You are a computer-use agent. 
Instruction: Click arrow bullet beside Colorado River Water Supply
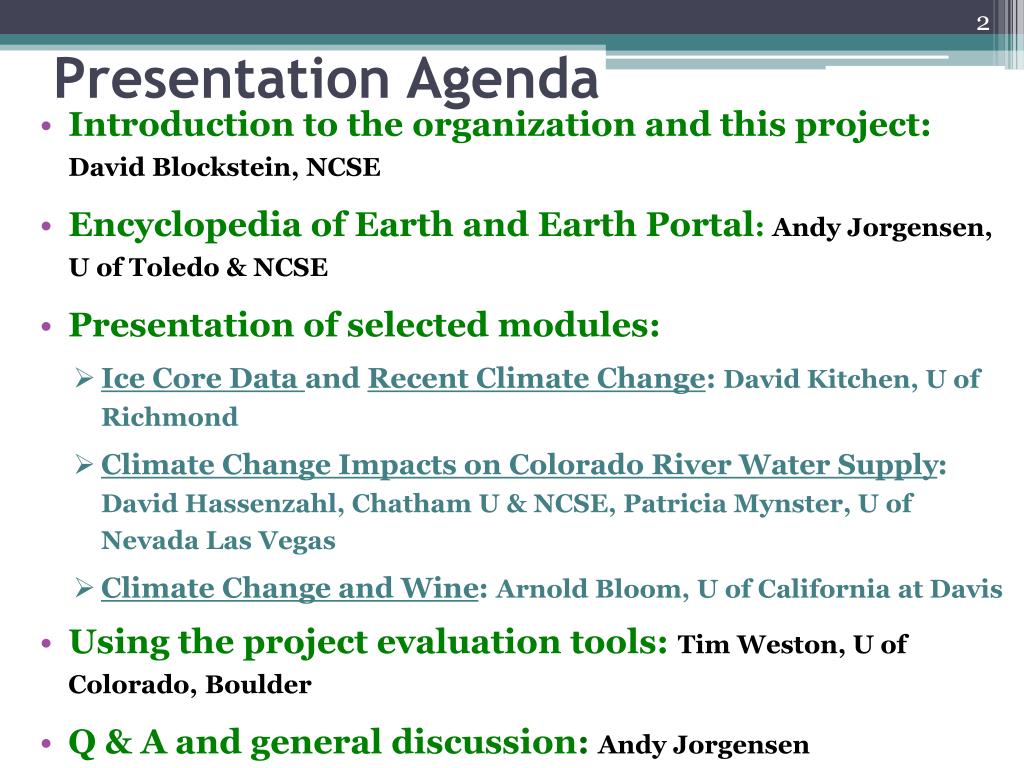(x=84, y=465)
